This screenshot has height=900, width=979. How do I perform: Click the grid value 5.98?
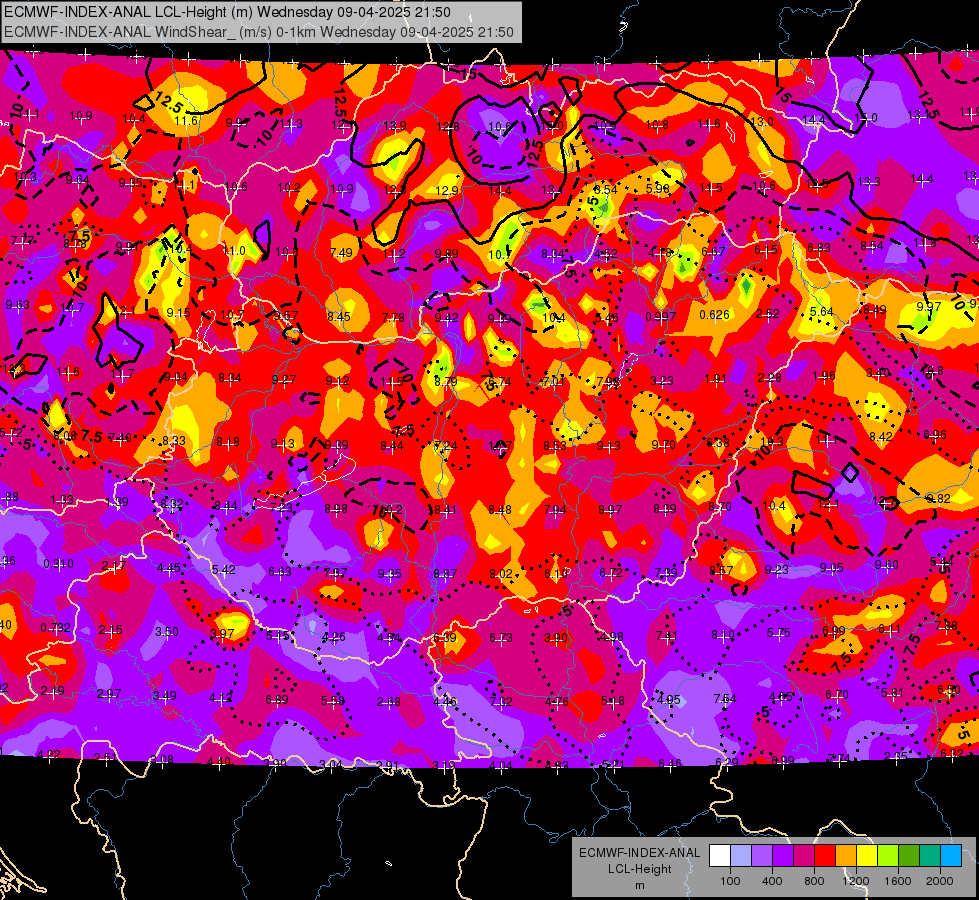tap(657, 188)
